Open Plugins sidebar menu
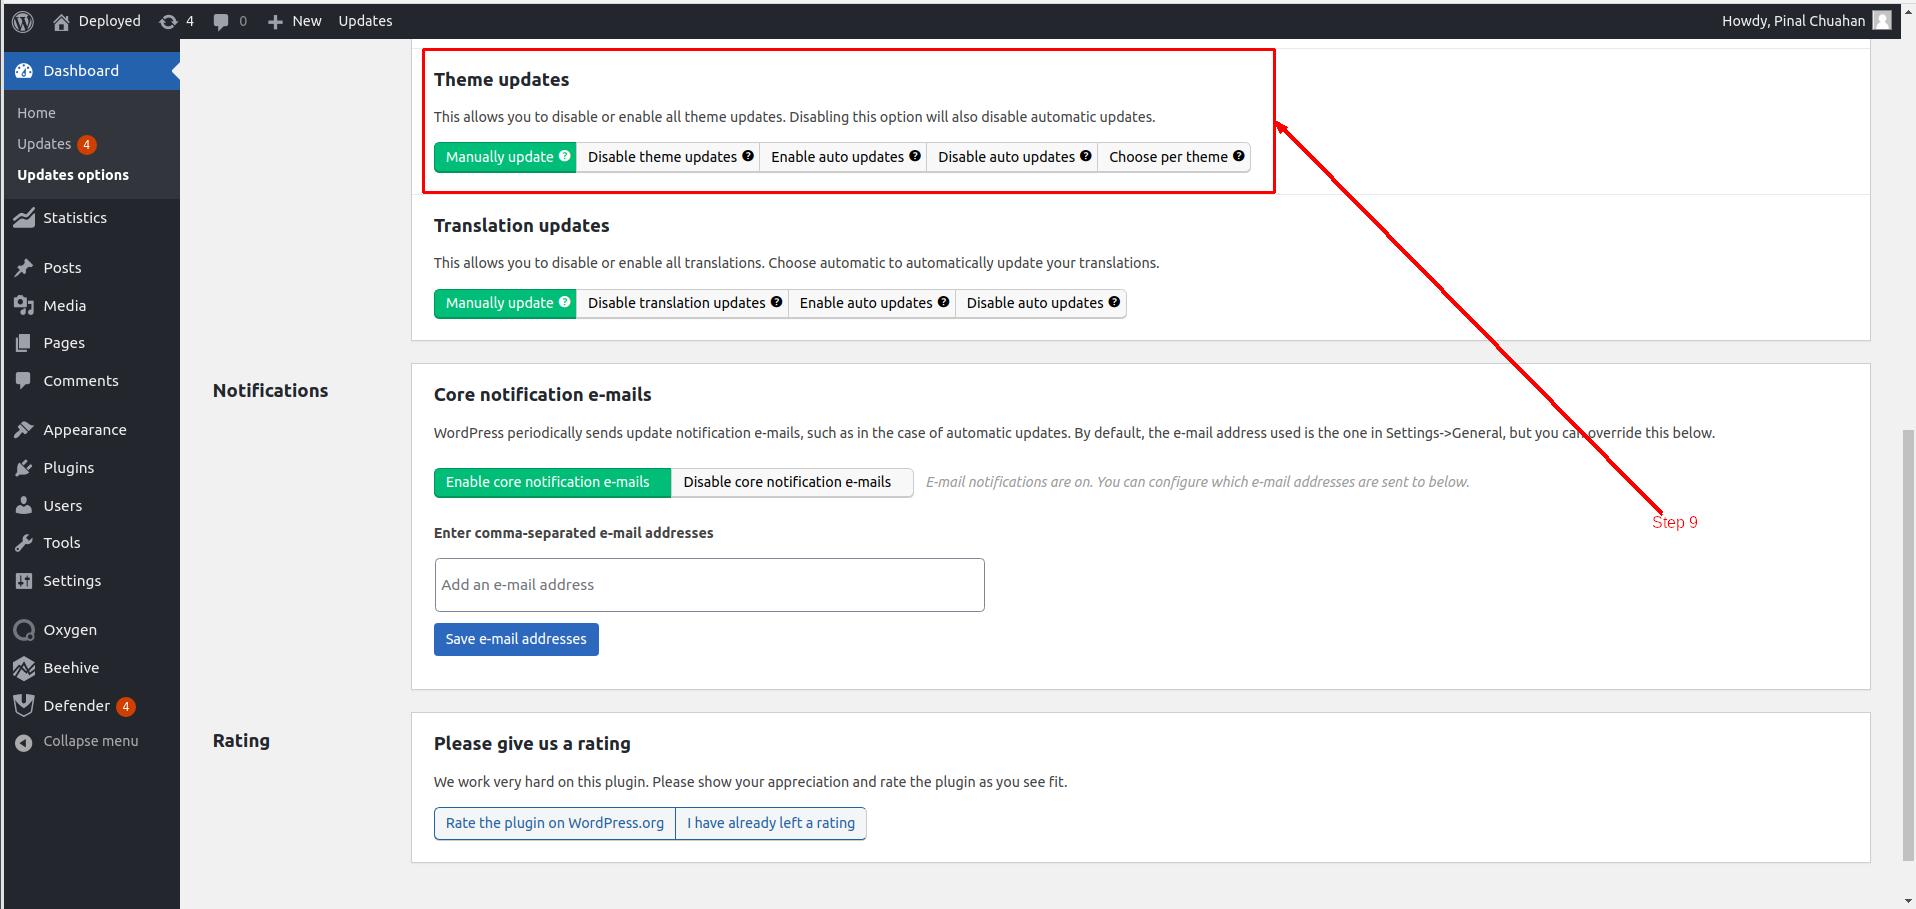Screen dimensions: 1916x909 (x=91, y=468)
